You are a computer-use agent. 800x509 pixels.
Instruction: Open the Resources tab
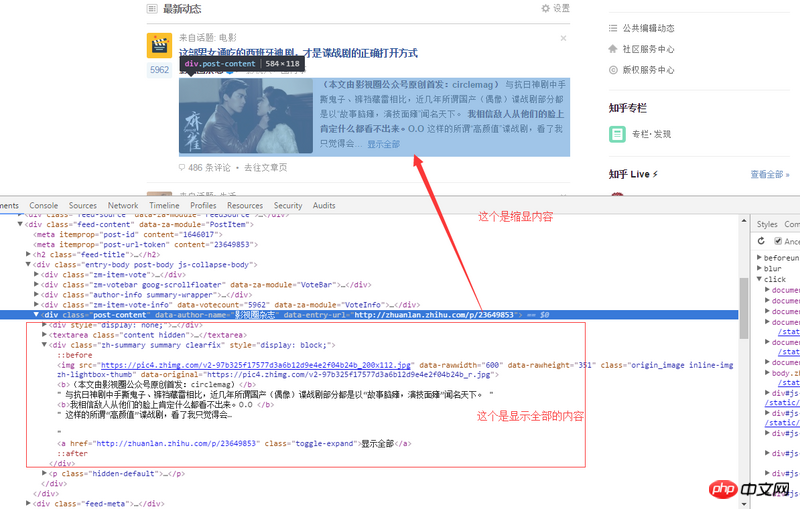[x=245, y=206]
